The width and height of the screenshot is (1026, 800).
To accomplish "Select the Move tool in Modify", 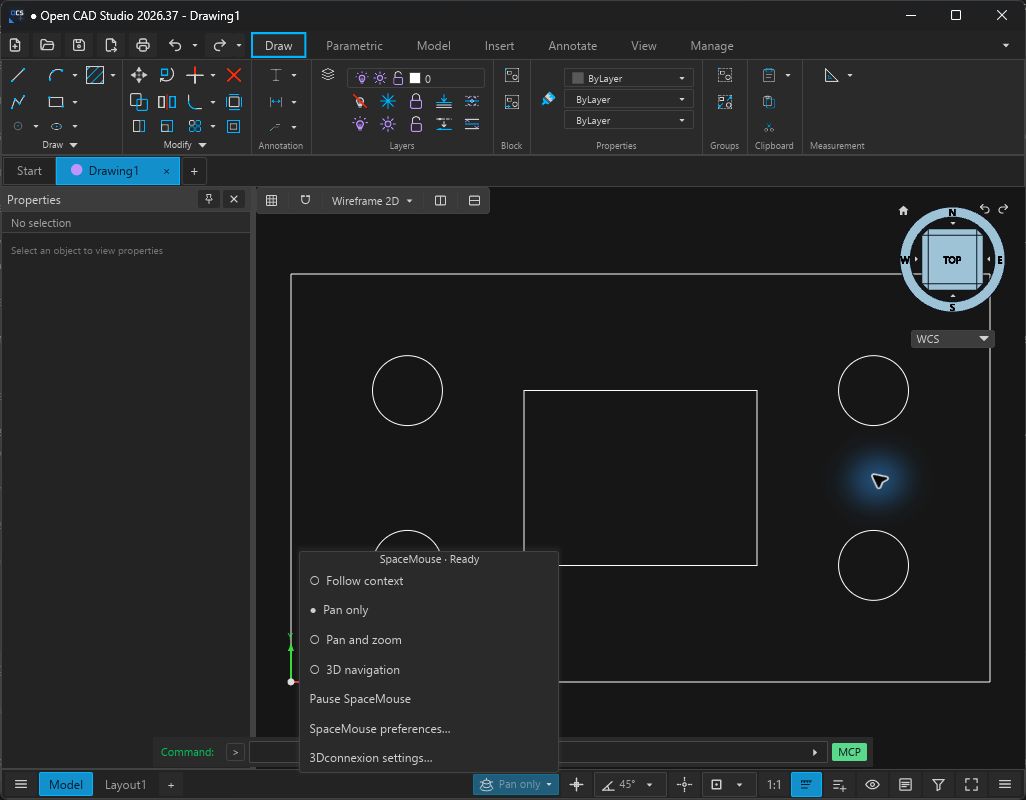I will coord(139,75).
